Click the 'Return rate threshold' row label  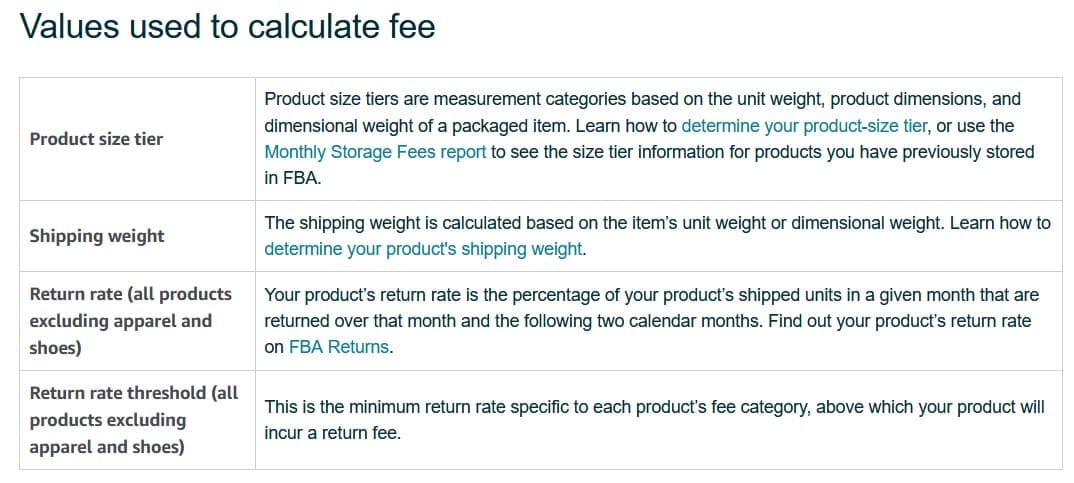point(133,393)
